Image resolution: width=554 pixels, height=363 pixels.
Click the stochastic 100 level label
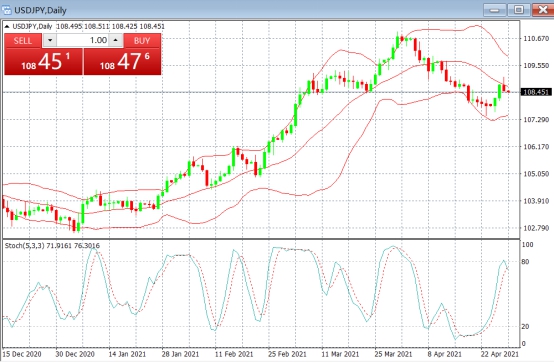pos(527,245)
